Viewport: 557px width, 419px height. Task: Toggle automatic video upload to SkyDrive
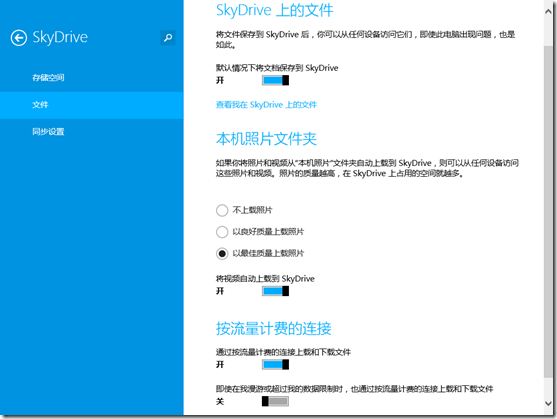point(275,291)
